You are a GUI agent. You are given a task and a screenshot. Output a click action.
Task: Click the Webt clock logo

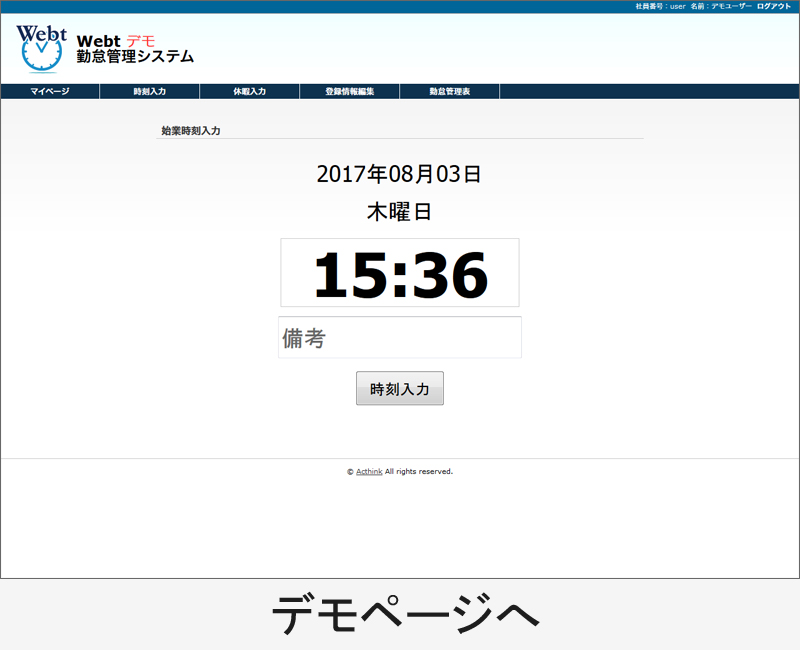click(x=41, y=48)
